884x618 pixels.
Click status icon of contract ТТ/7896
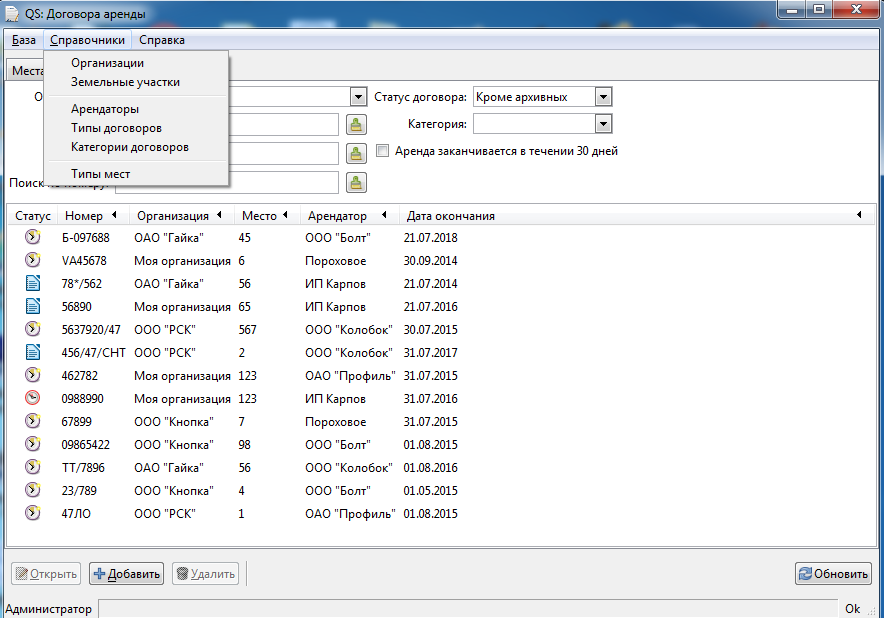point(33,467)
